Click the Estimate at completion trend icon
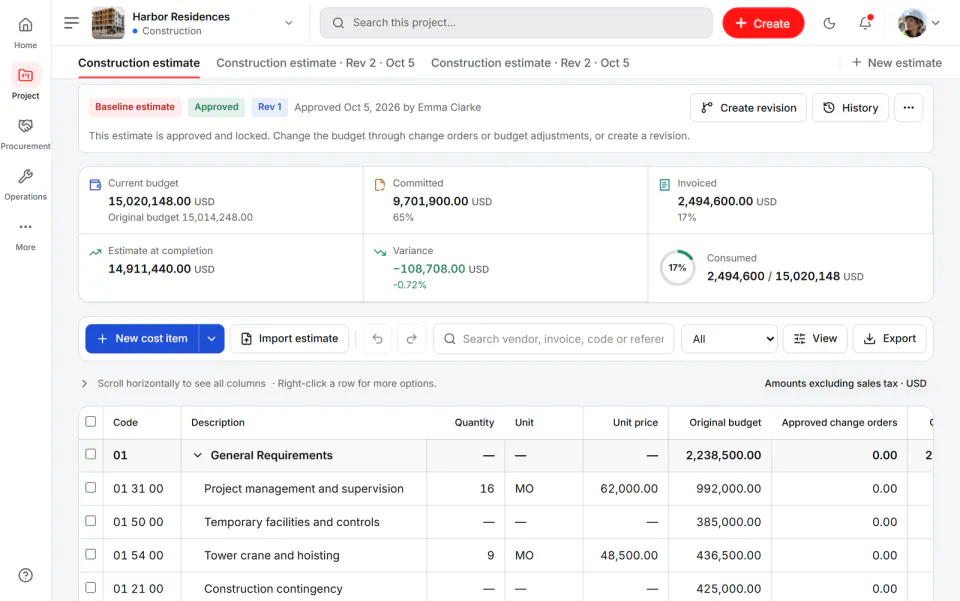 point(95,252)
